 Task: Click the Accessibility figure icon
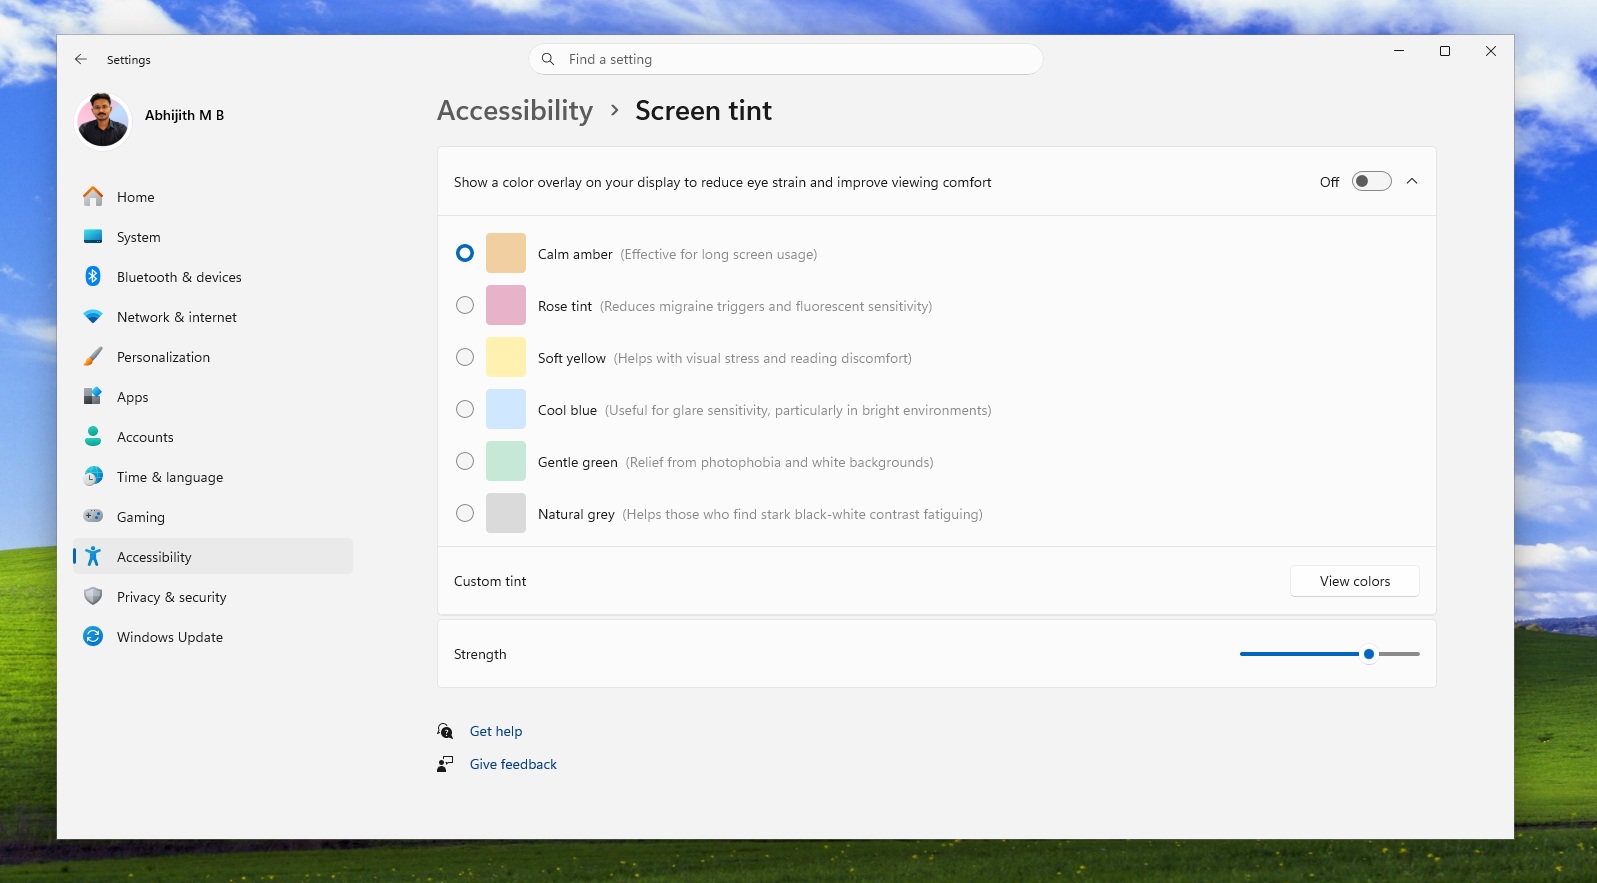click(93, 557)
